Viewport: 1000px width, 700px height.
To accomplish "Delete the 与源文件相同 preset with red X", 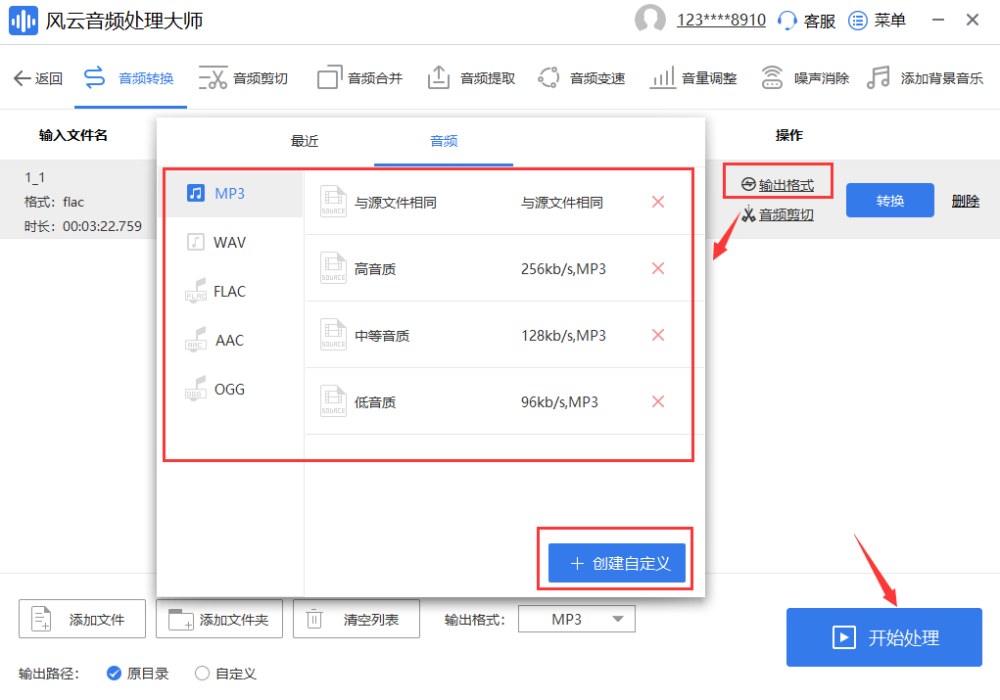I will point(658,202).
